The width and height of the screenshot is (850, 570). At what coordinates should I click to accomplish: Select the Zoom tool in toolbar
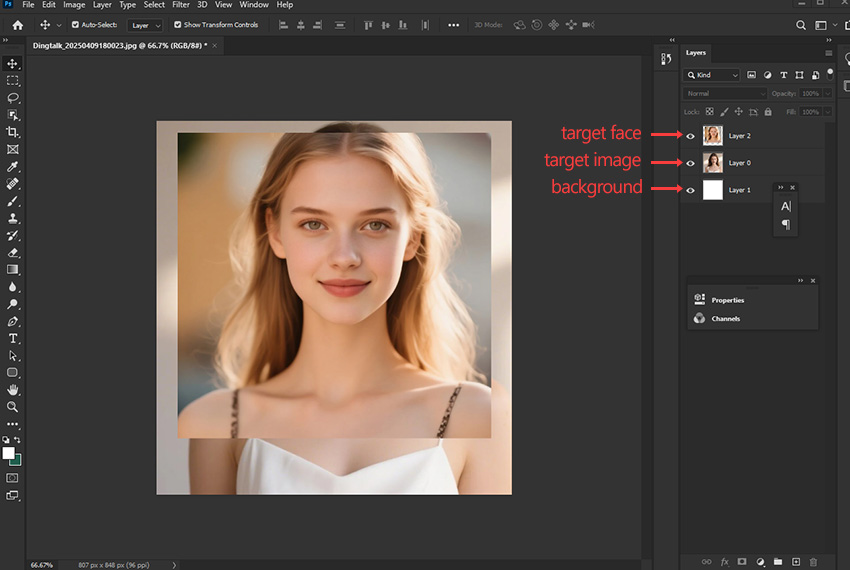pos(12,407)
